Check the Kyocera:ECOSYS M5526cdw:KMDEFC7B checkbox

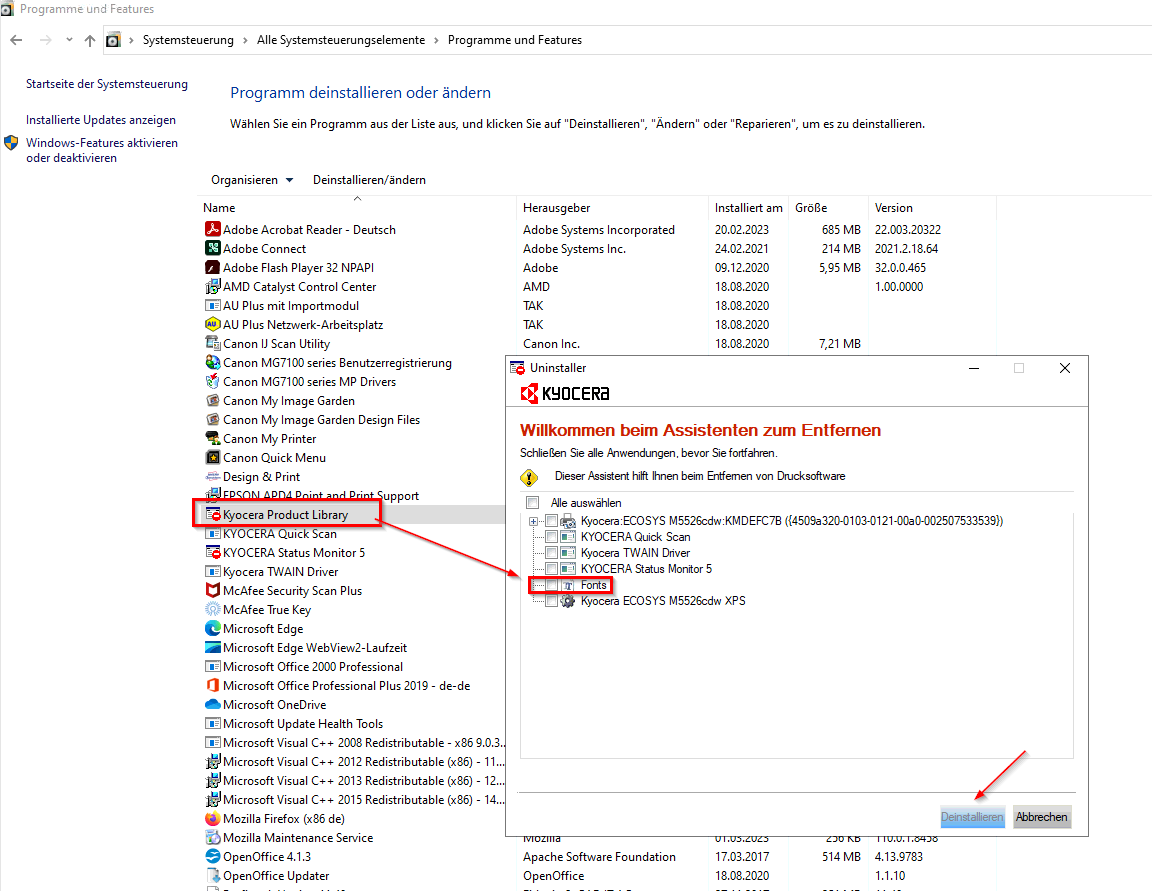point(551,521)
